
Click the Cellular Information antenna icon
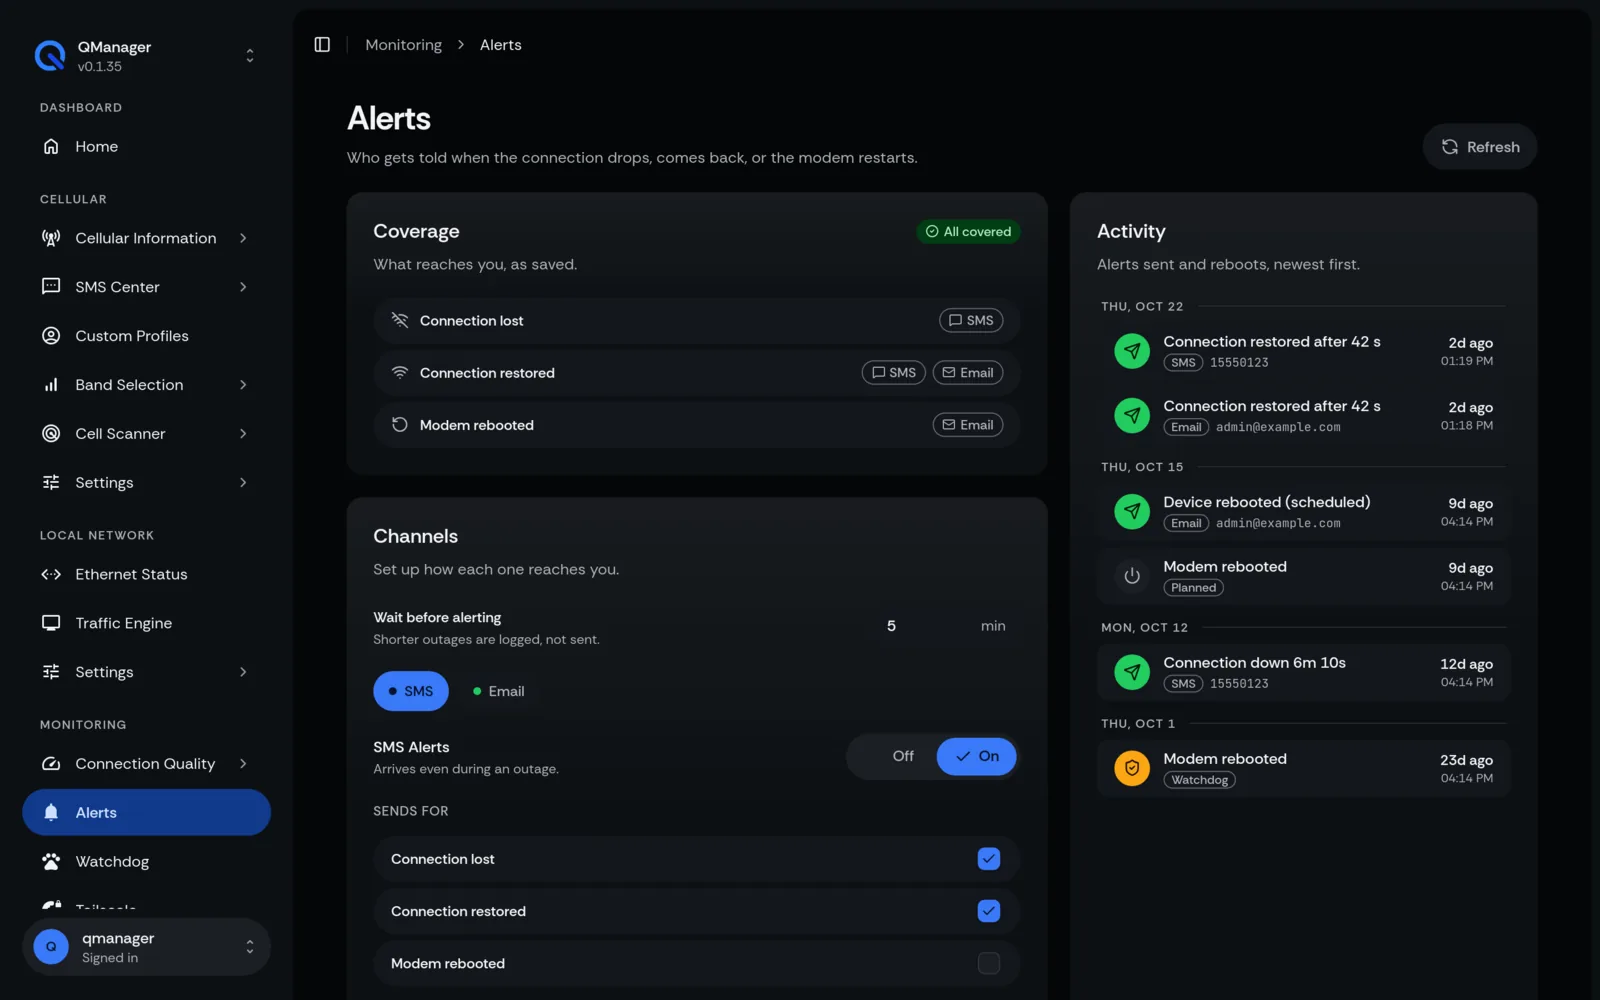click(51, 238)
